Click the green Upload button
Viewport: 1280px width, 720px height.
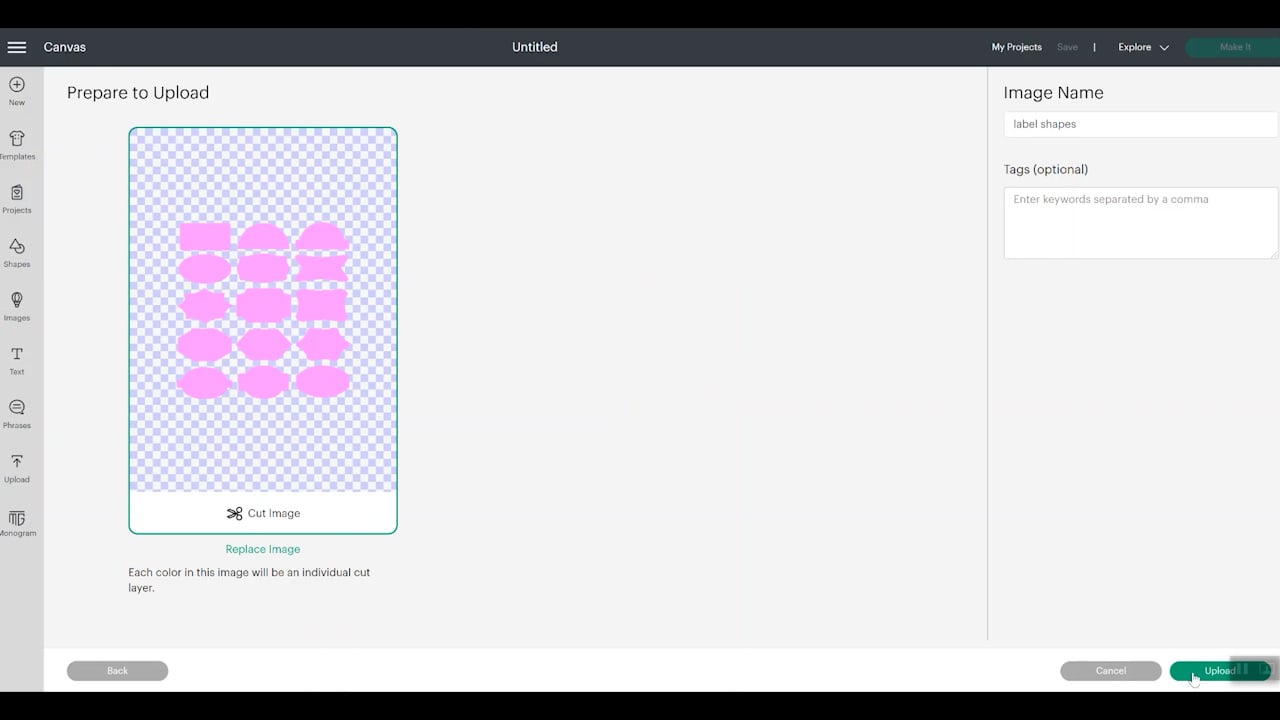(1219, 671)
